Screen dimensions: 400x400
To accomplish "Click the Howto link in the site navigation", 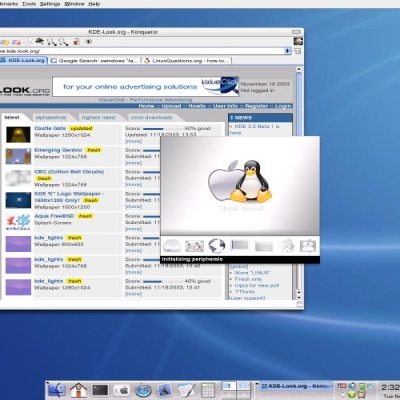I will pyautogui.click(x=197, y=106).
